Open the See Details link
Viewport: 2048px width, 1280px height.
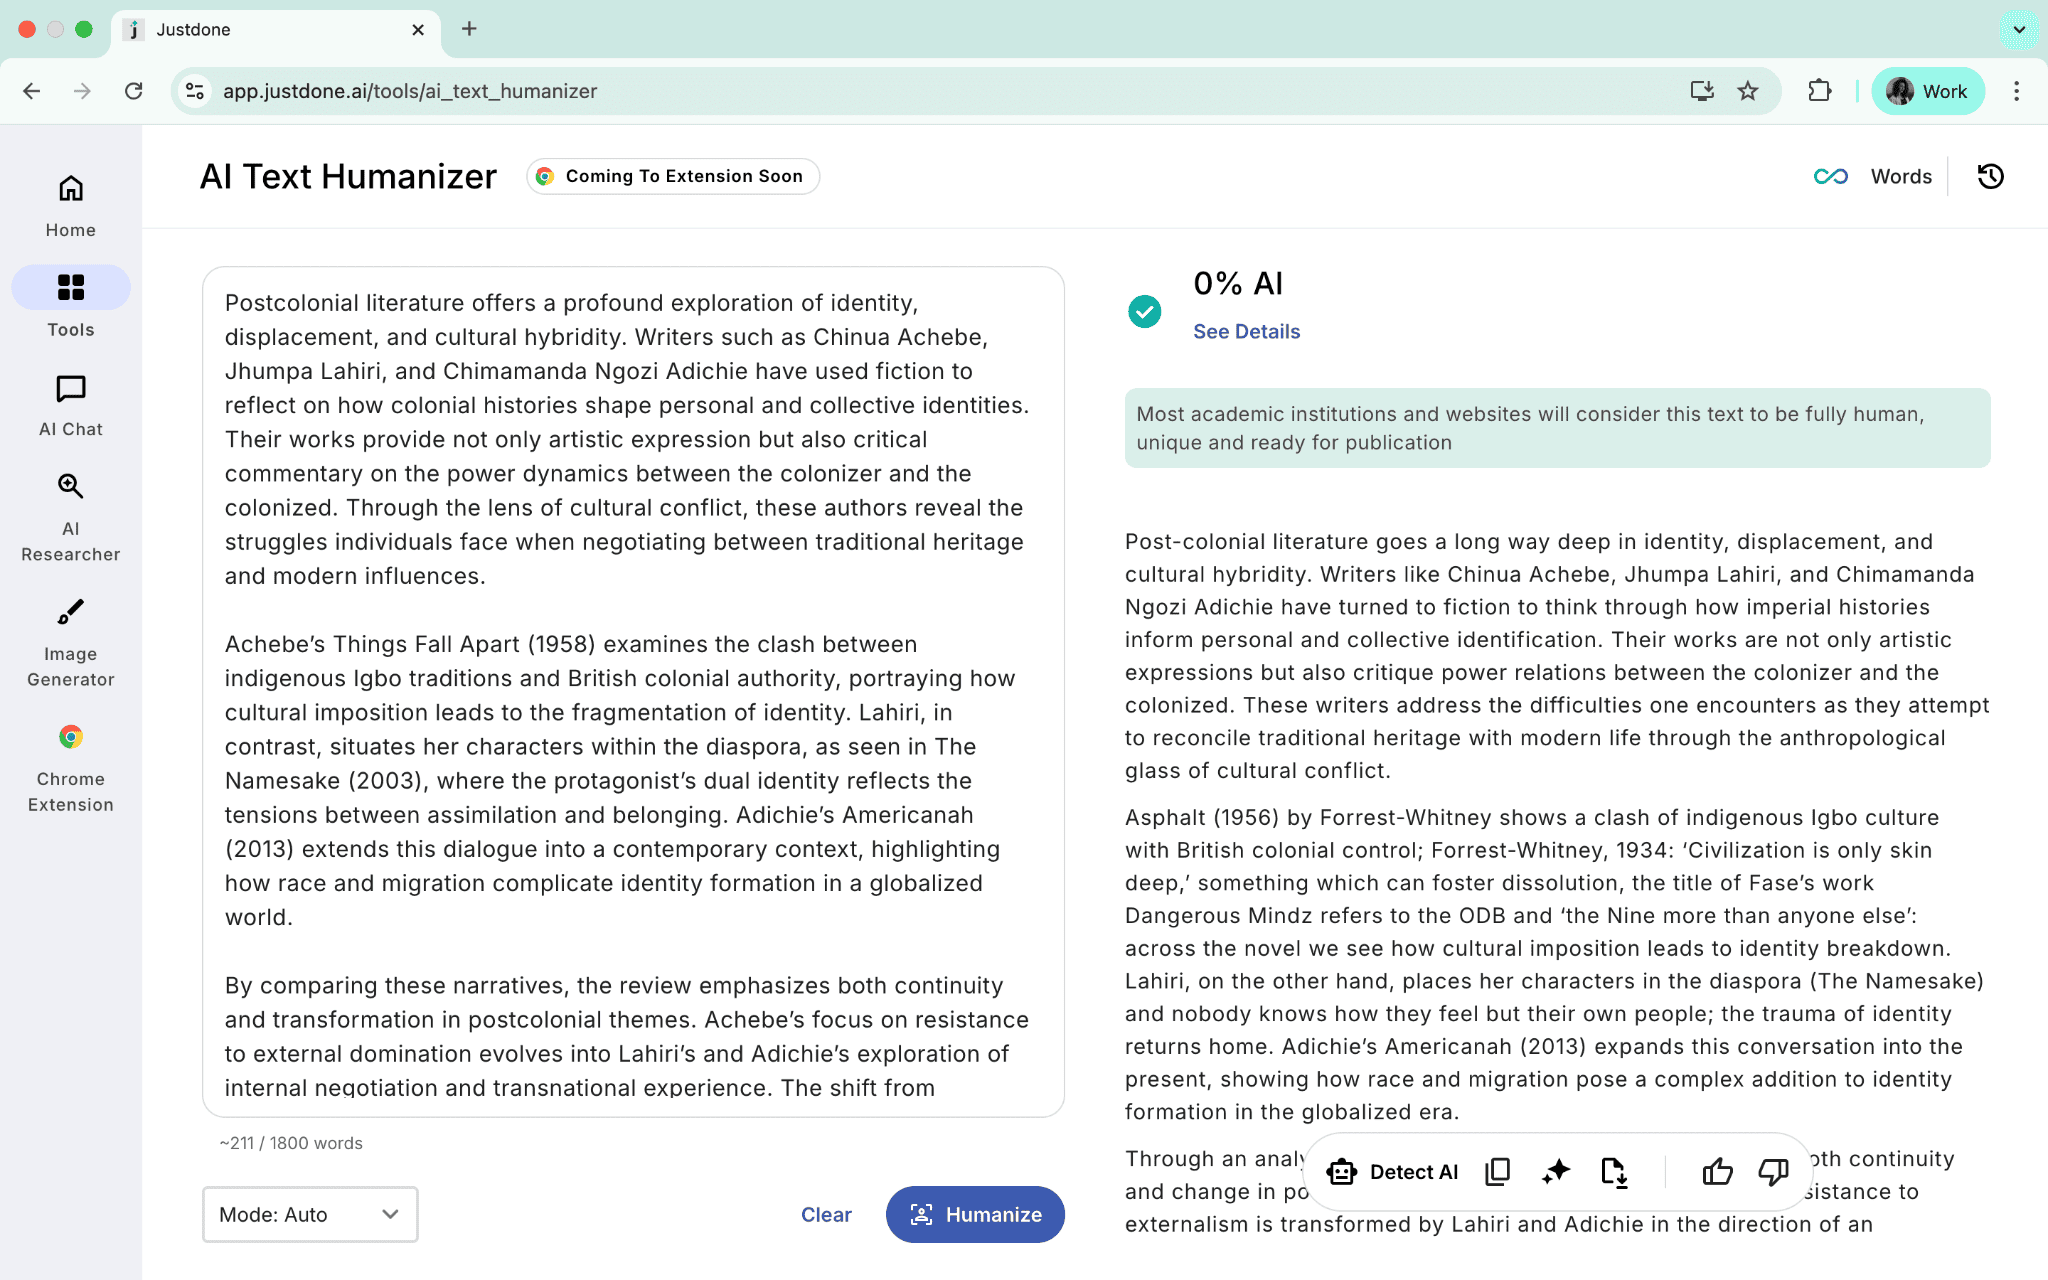[x=1246, y=332]
